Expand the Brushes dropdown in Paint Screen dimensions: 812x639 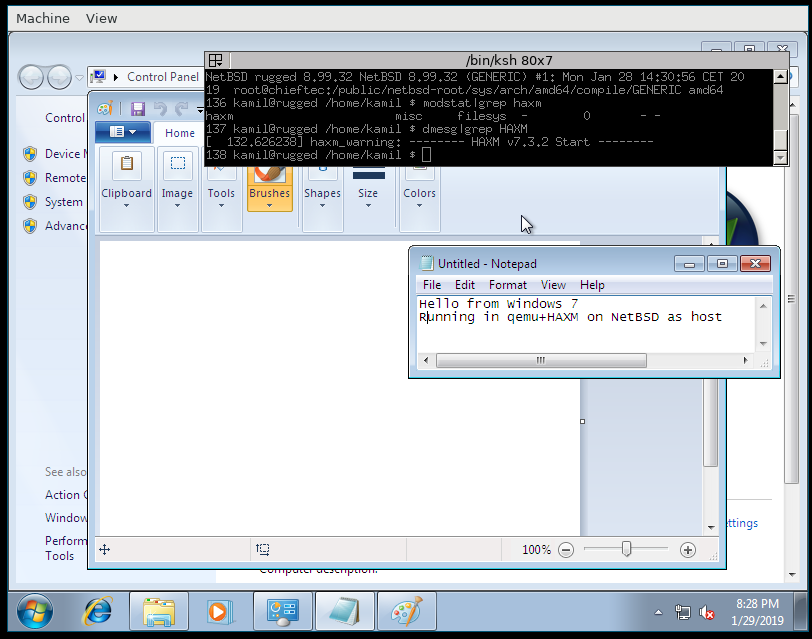click(269, 205)
